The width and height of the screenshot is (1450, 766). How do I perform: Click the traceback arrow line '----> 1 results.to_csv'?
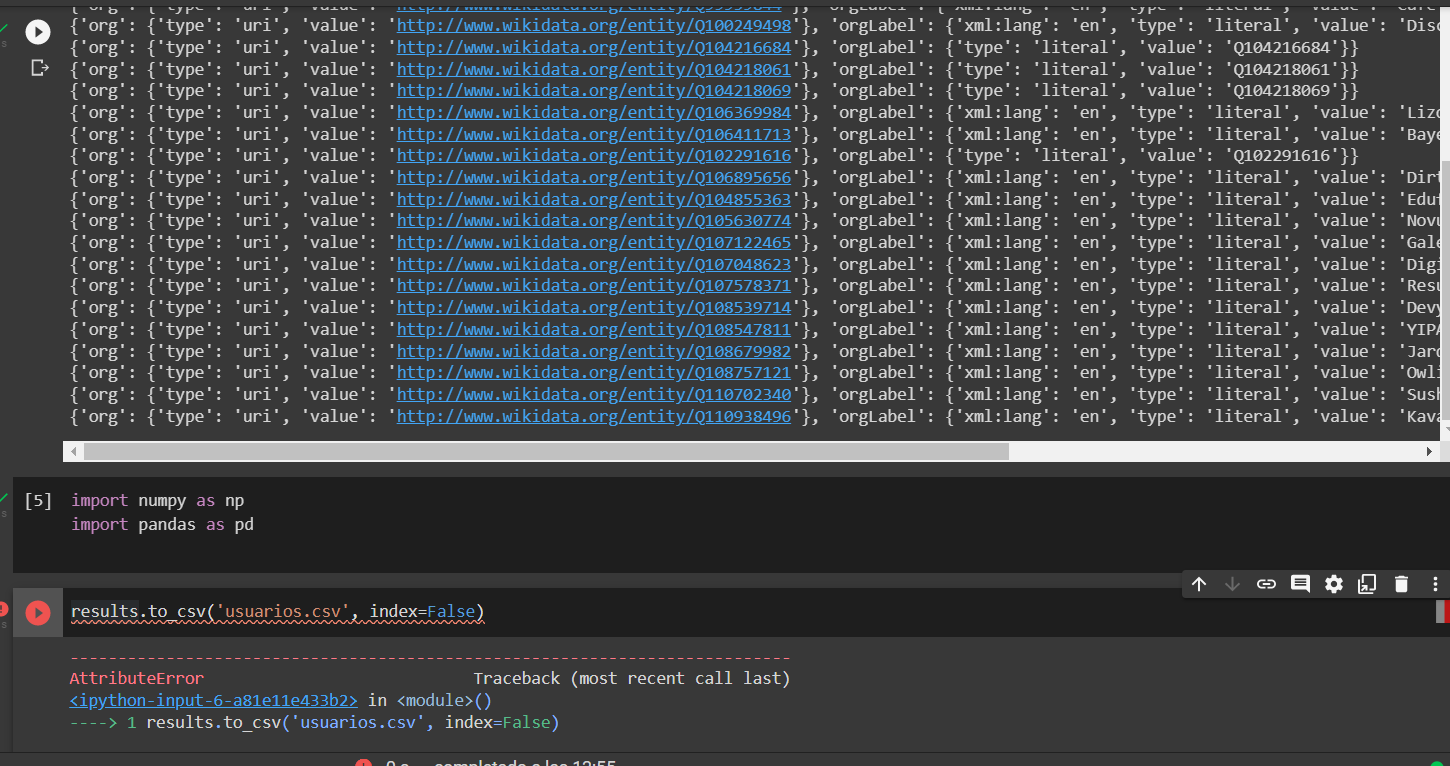[314, 722]
